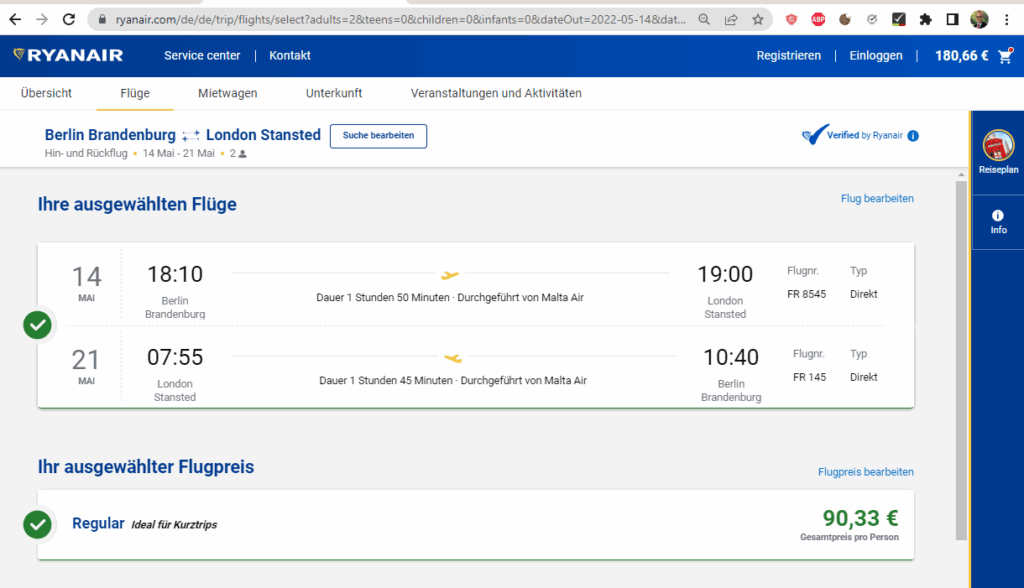Switch to the Mietwagen tab

click(x=227, y=93)
